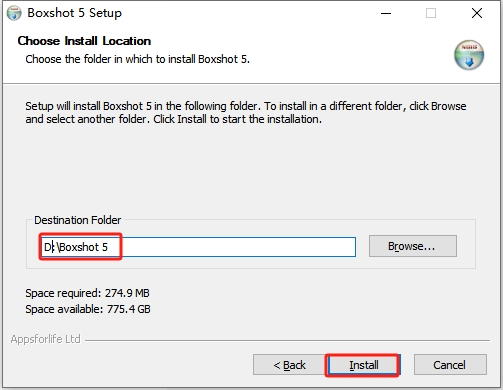Click the greyed-out maximize window button
Image resolution: width=503 pixels, height=390 pixels.
pyautogui.click(x=431, y=13)
